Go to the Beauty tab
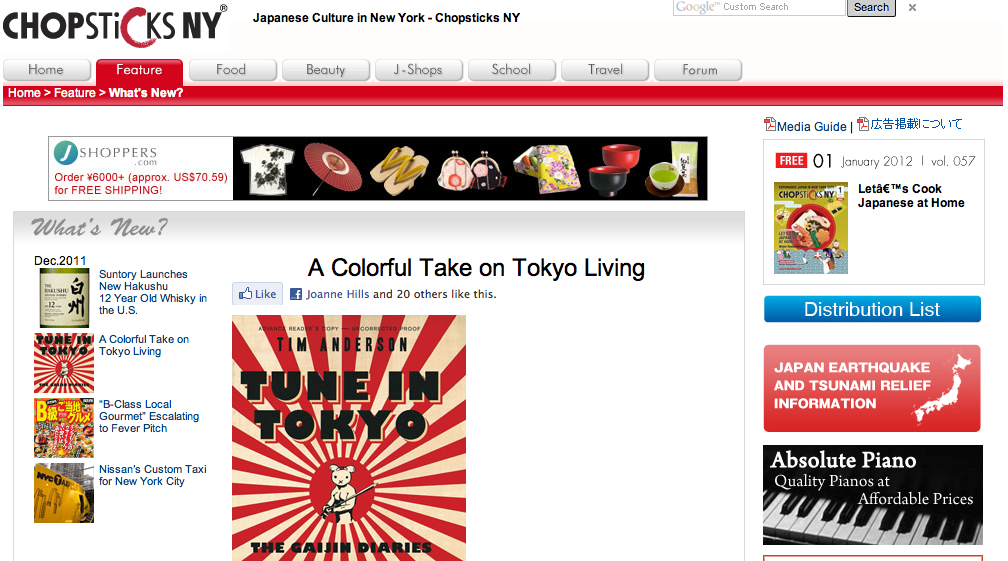Image resolution: width=1008 pixels, height=561 pixels. [325, 69]
